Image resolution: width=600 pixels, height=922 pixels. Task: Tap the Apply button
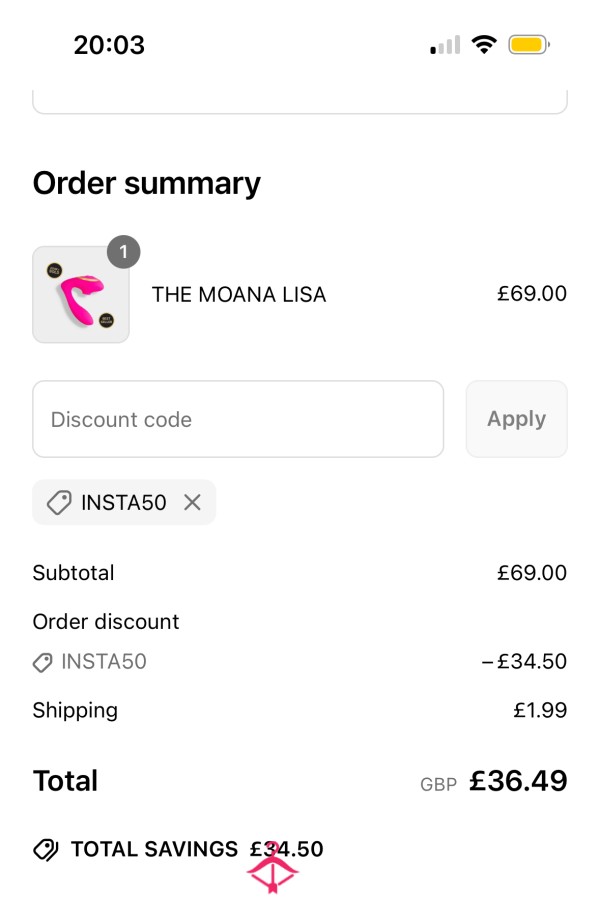[x=516, y=419]
